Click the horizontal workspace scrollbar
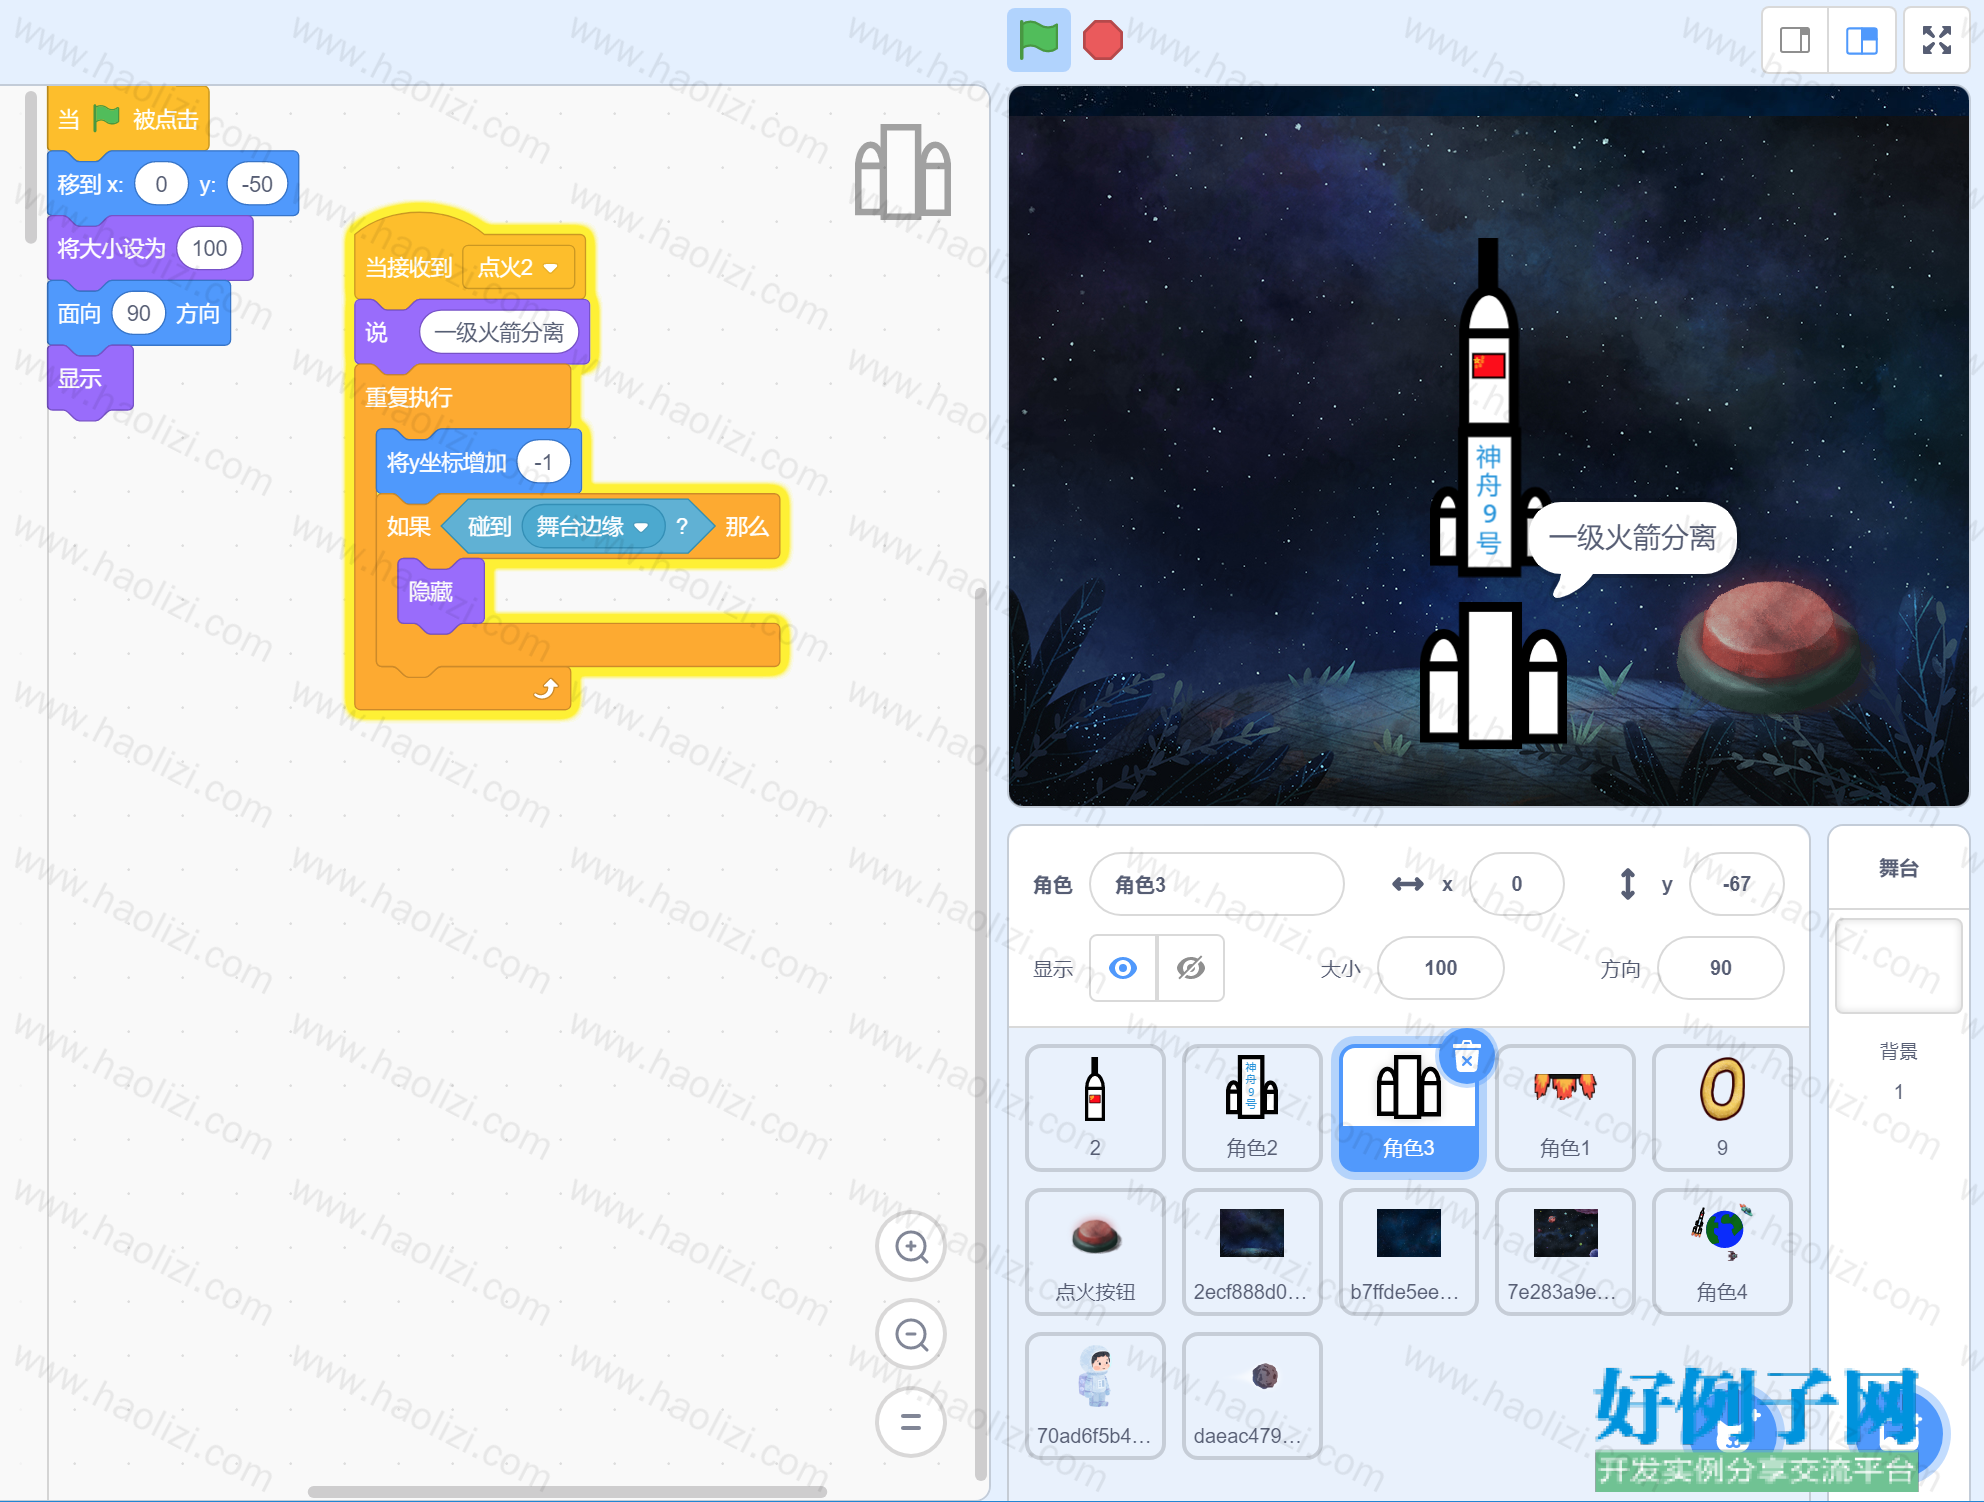 click(x=567, y=1491)
